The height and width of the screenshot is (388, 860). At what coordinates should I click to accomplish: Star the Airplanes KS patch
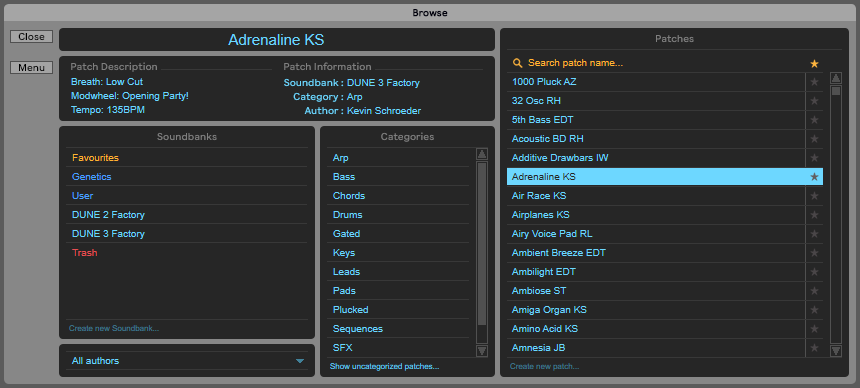click(x=814, y=215)
